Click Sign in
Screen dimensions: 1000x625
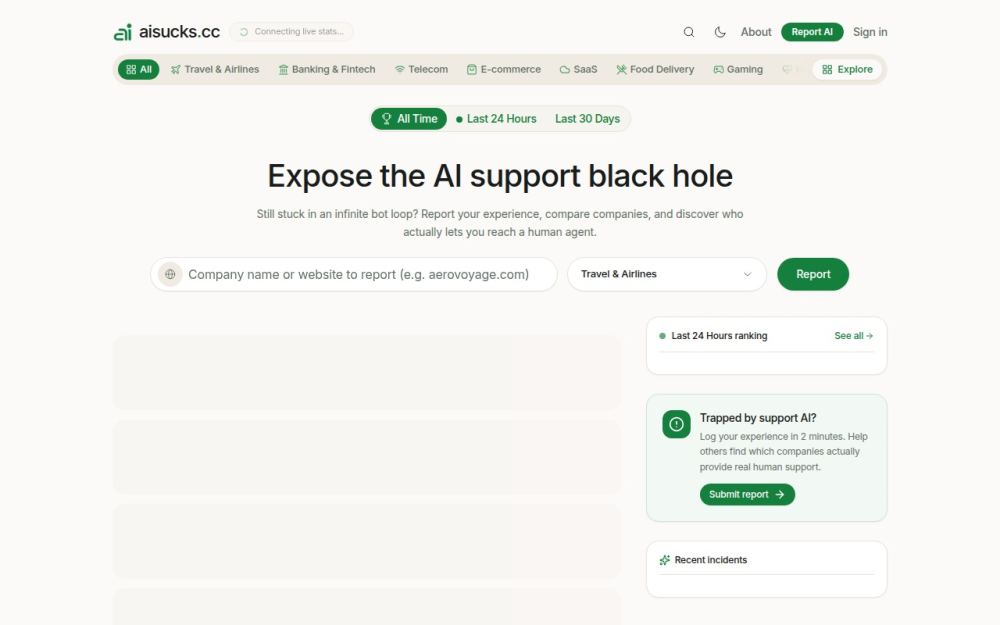point(870,32)
